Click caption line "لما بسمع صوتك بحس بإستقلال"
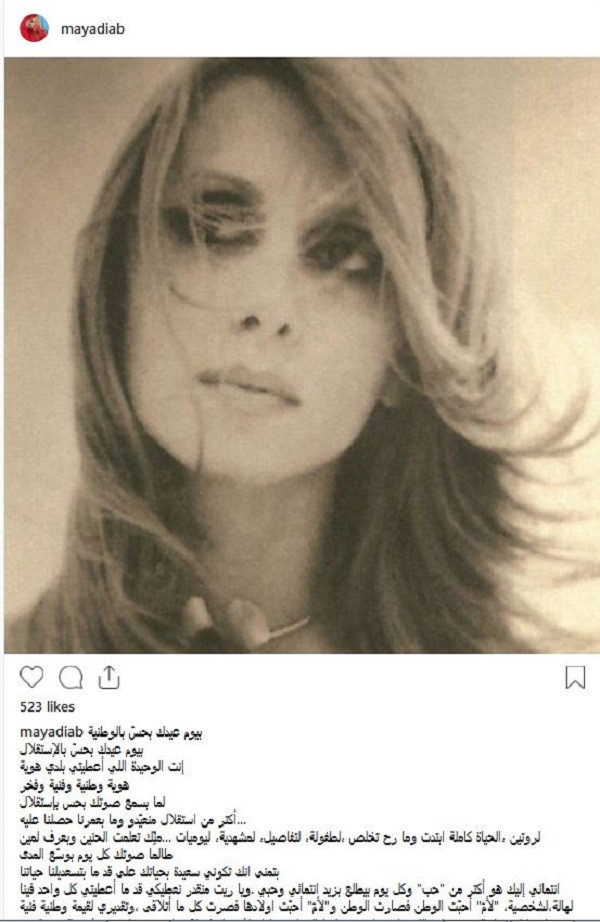This screenshot has width=600, height=922. [x=92, y=802]
